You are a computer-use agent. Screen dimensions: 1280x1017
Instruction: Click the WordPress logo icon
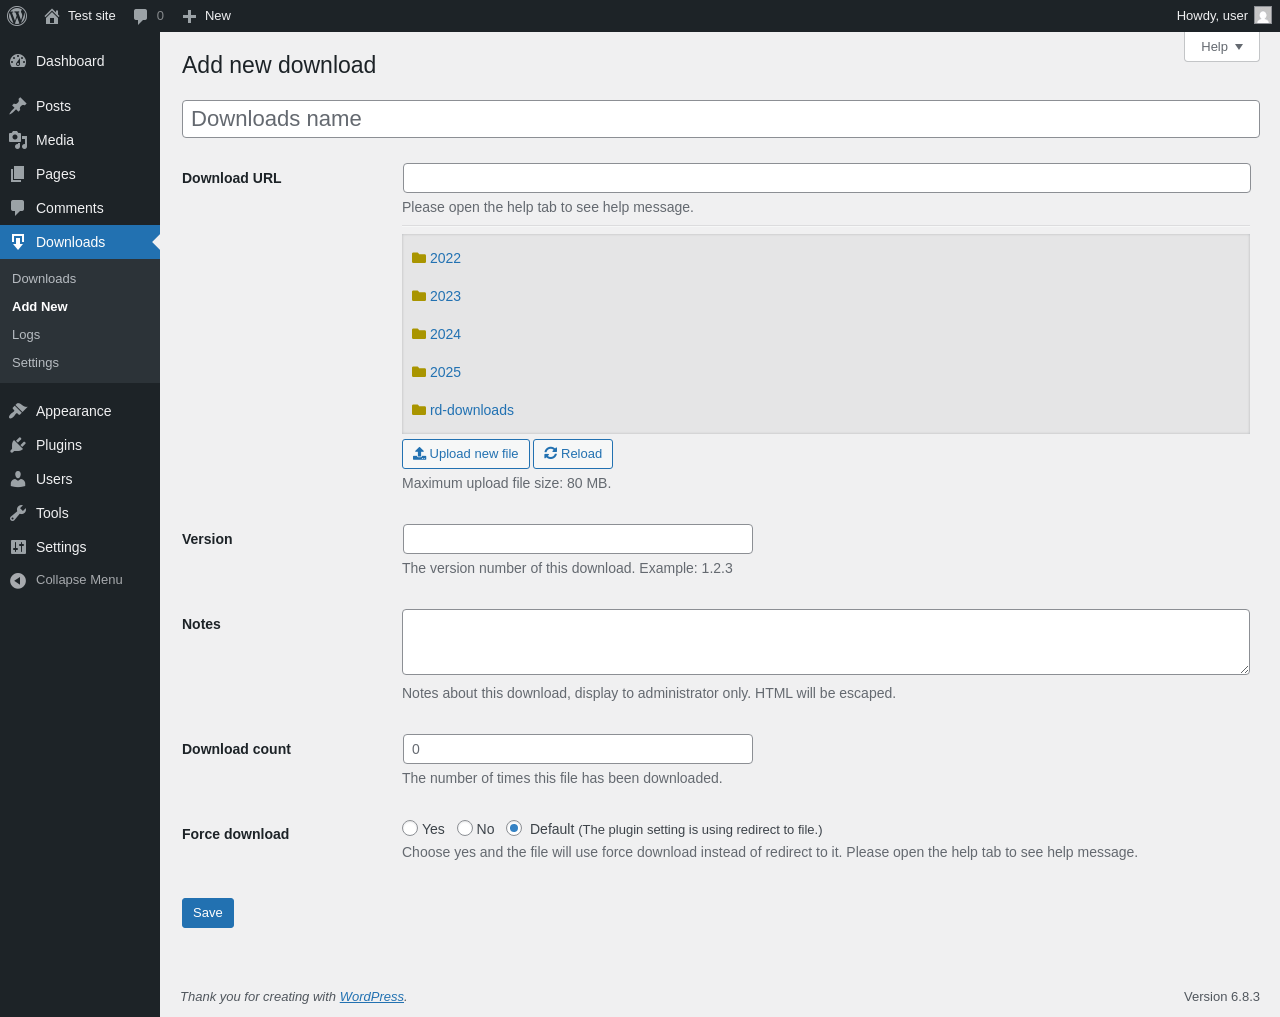(17, 16)
